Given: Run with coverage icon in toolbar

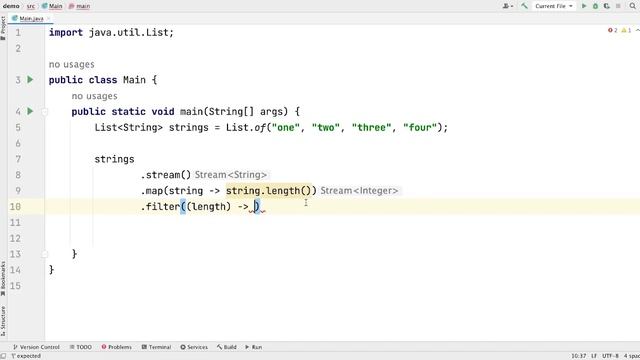Looking at the screenshot, I should (x=607, y=6).
